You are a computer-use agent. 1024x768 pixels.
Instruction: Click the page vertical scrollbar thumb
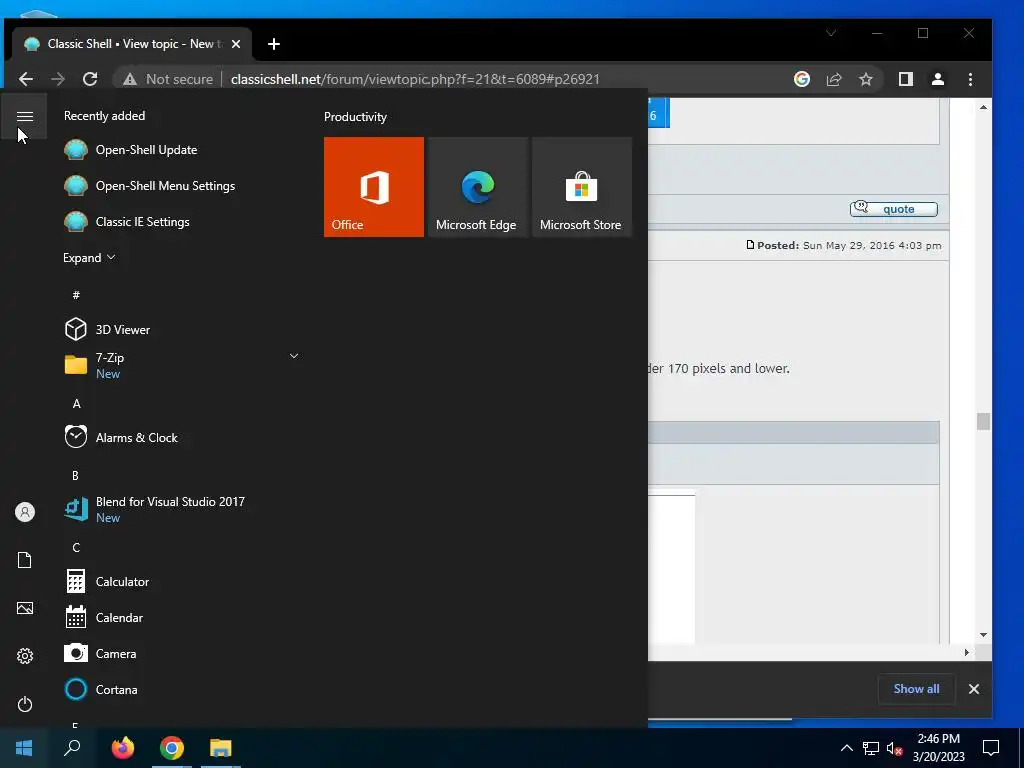[984, 421]
